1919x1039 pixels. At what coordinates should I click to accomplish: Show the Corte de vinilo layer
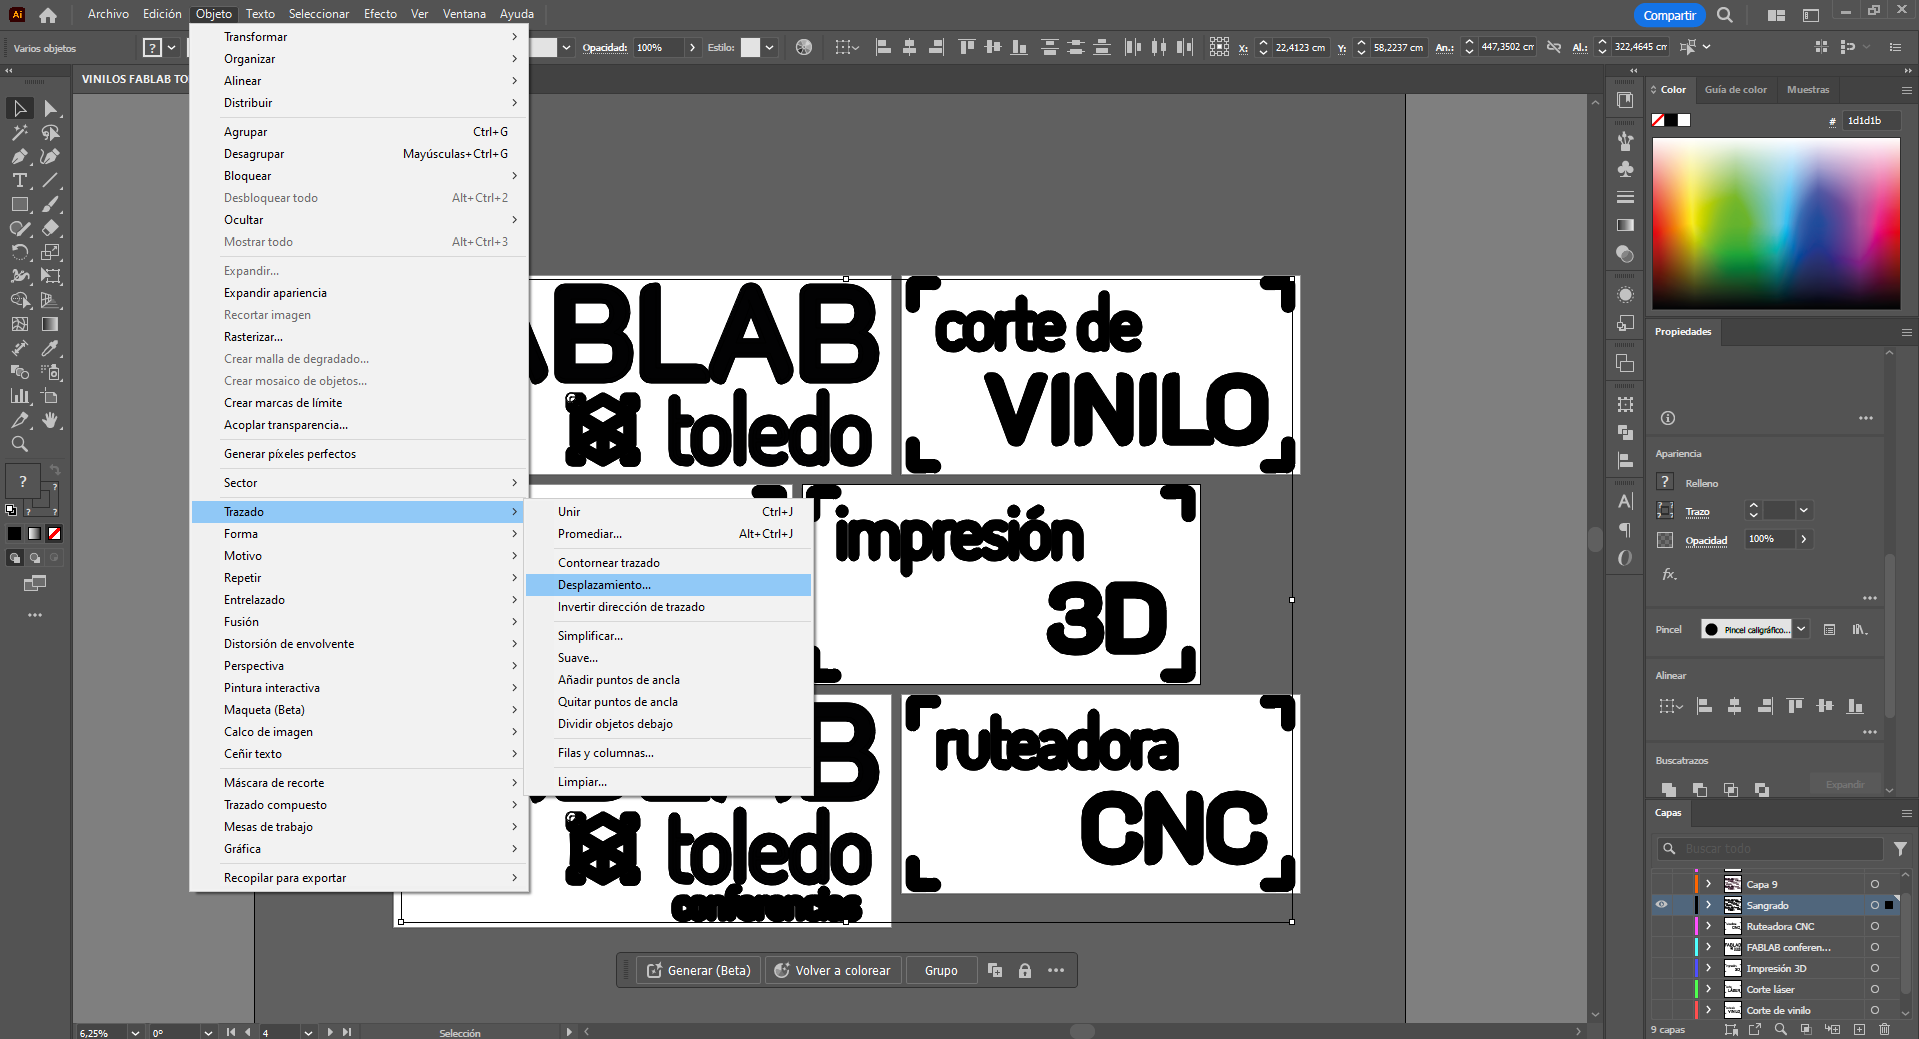click(x=1662, y=1010)
